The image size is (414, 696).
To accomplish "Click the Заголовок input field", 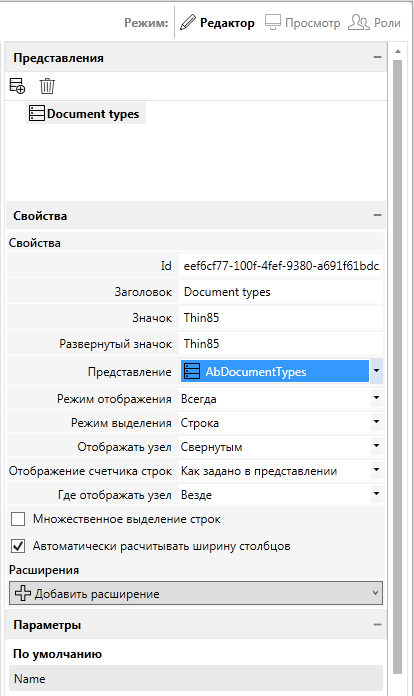I will [x=281, y=292].
